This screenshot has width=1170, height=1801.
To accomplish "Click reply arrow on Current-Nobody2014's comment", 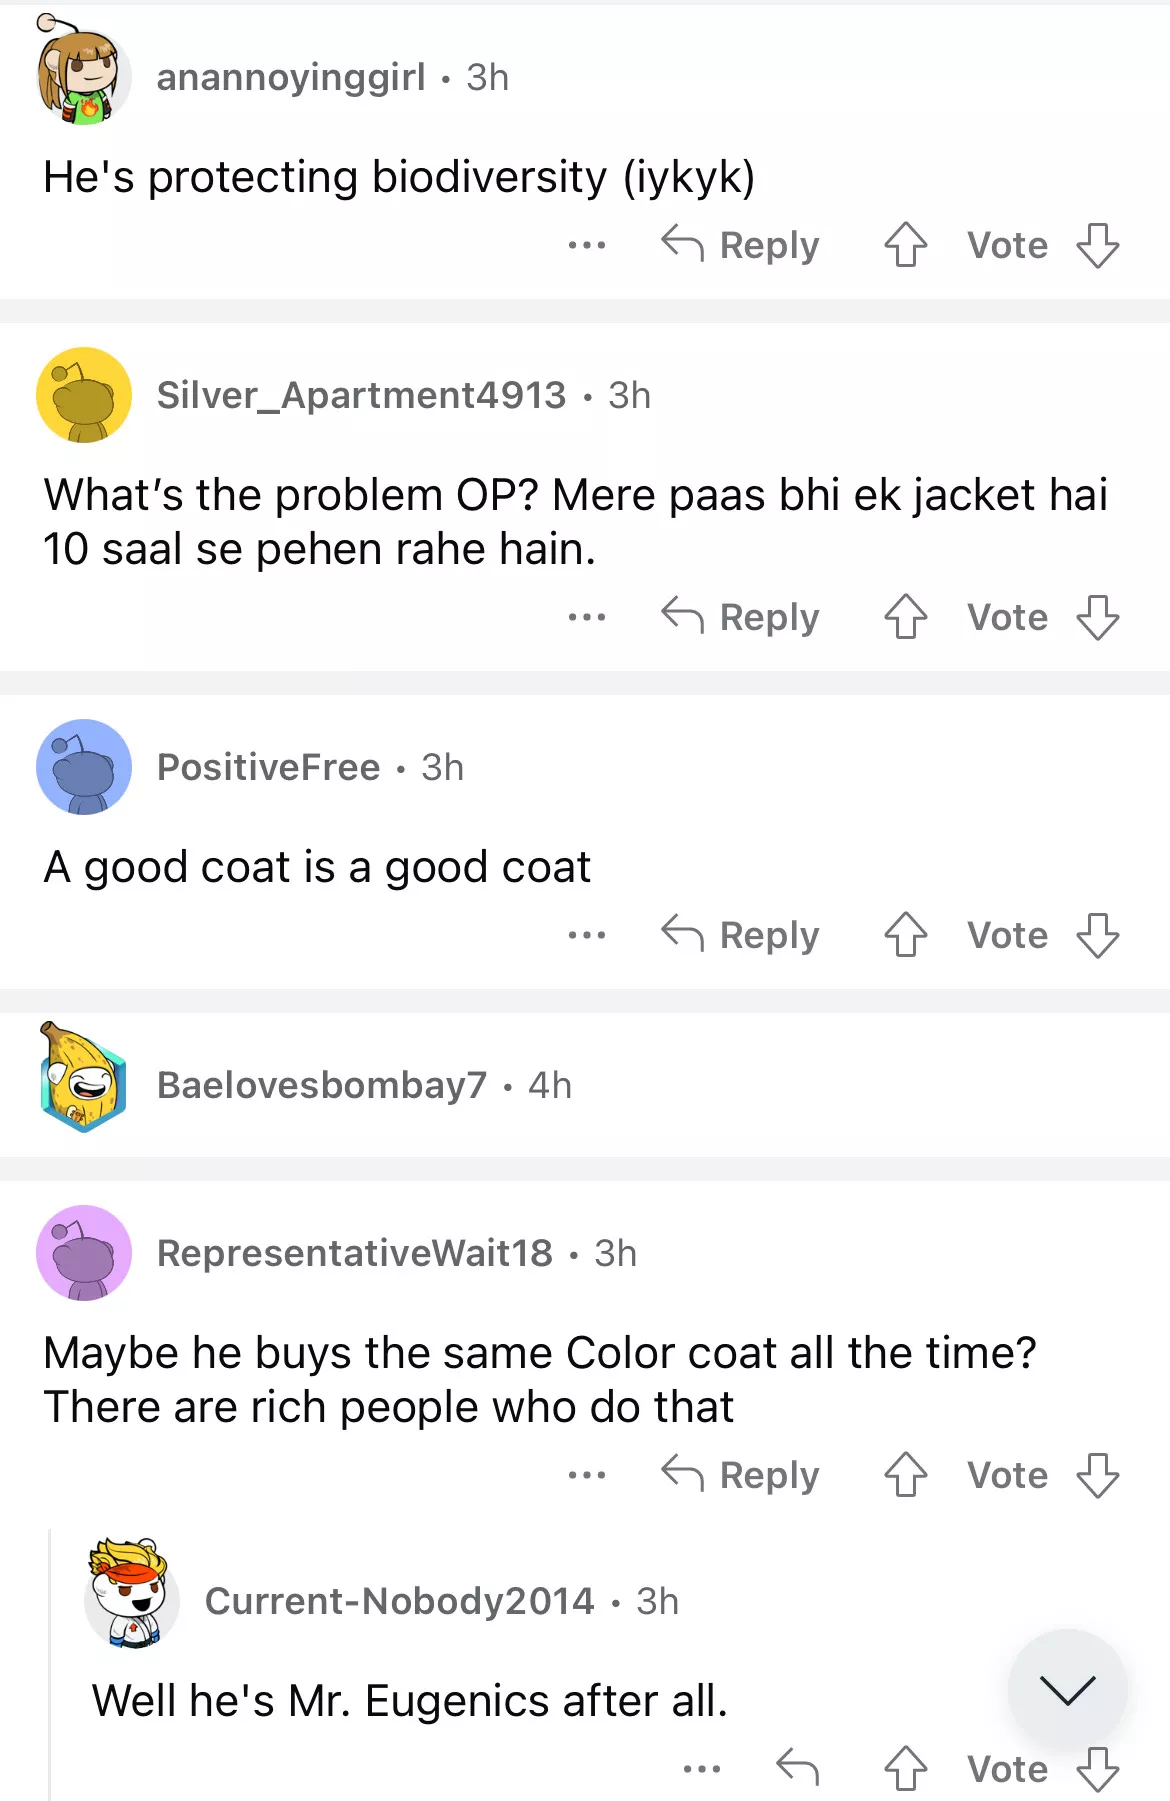I will [797, 1768].
